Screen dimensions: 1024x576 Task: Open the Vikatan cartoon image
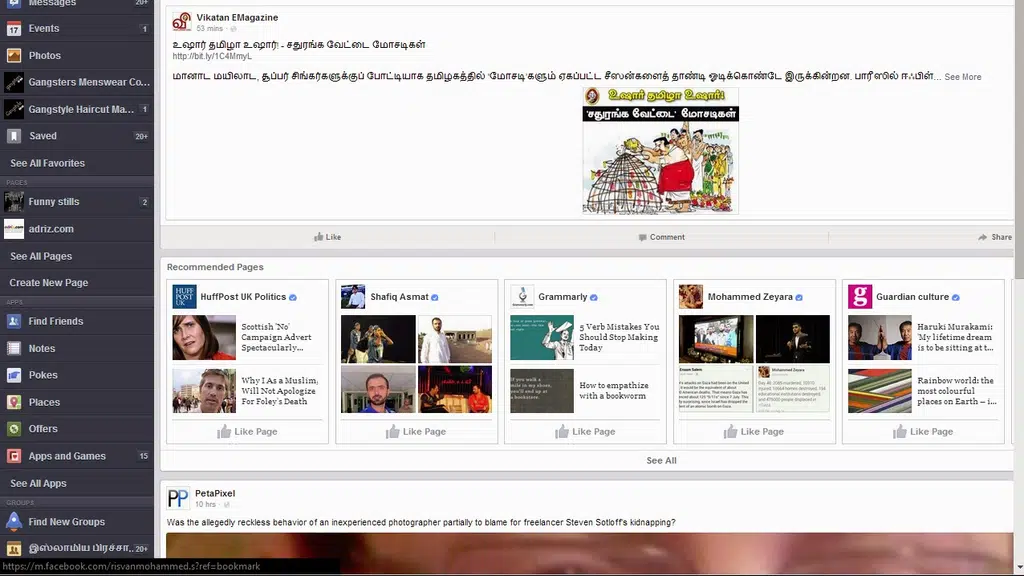[660, 151]
